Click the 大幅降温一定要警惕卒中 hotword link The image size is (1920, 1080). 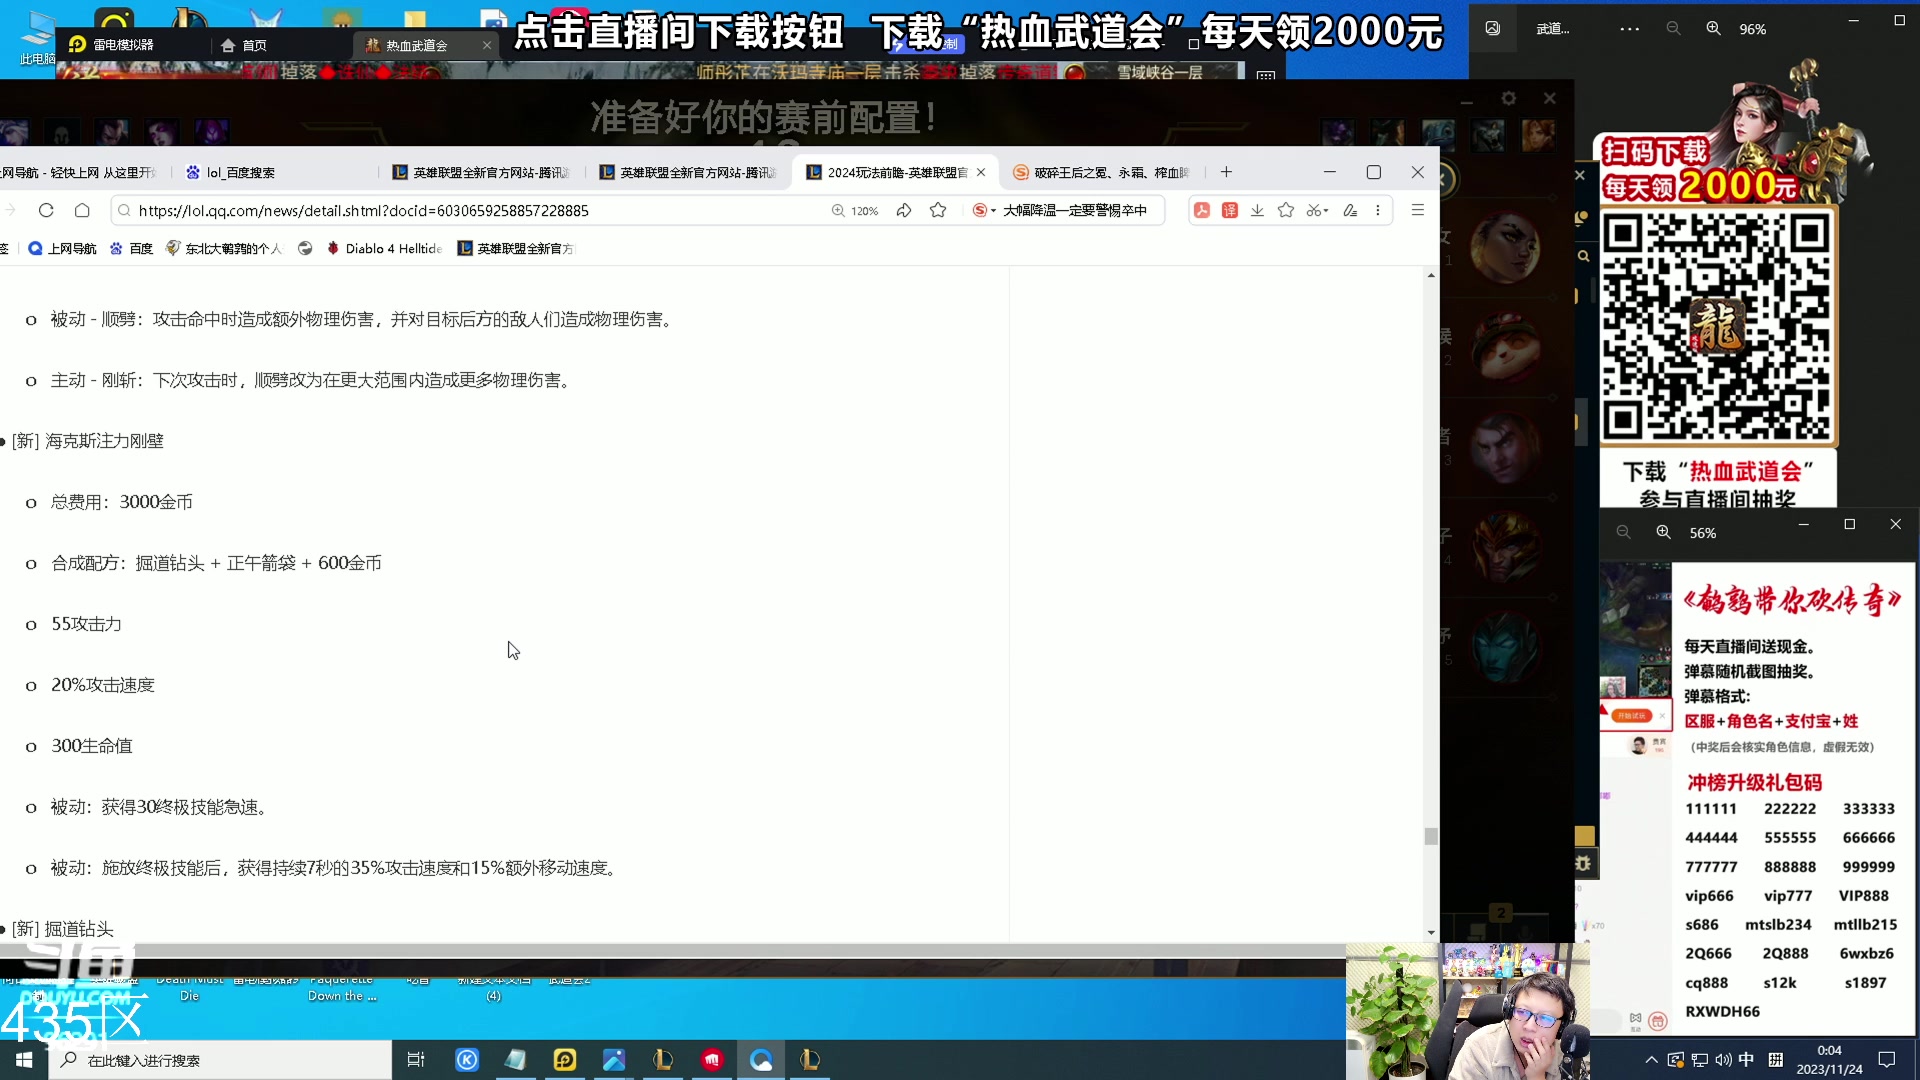tap(1075, 210)
